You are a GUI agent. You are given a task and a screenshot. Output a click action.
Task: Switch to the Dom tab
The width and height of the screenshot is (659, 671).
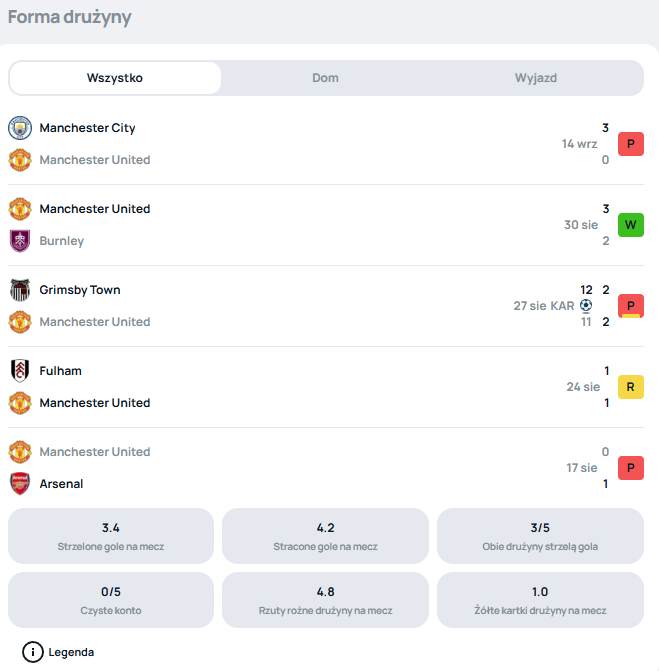(325, 78)
